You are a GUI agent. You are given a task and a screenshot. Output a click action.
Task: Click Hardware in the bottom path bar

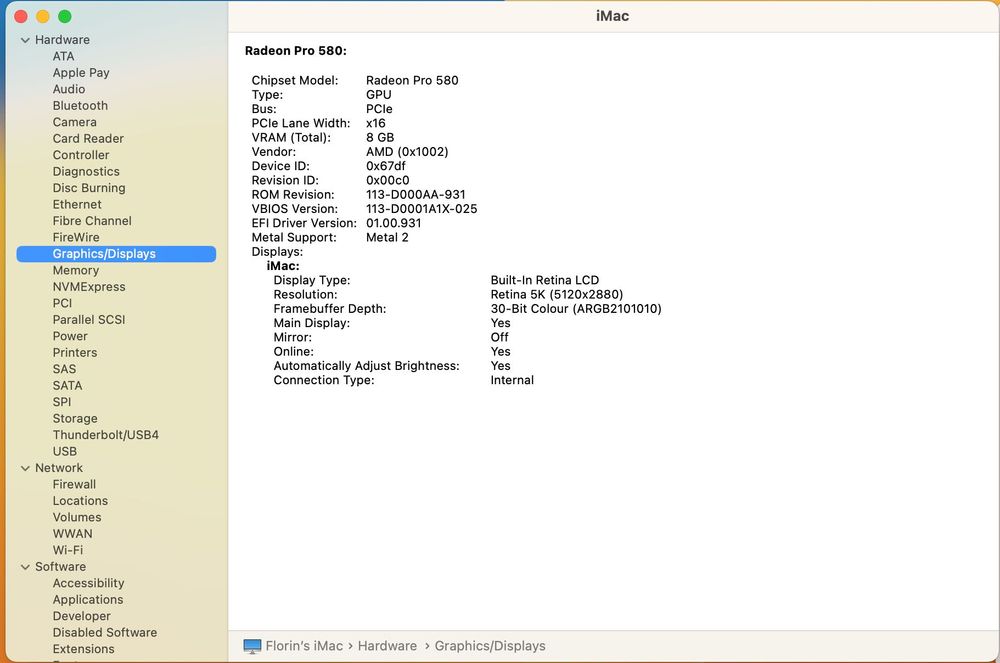point(387,646)
